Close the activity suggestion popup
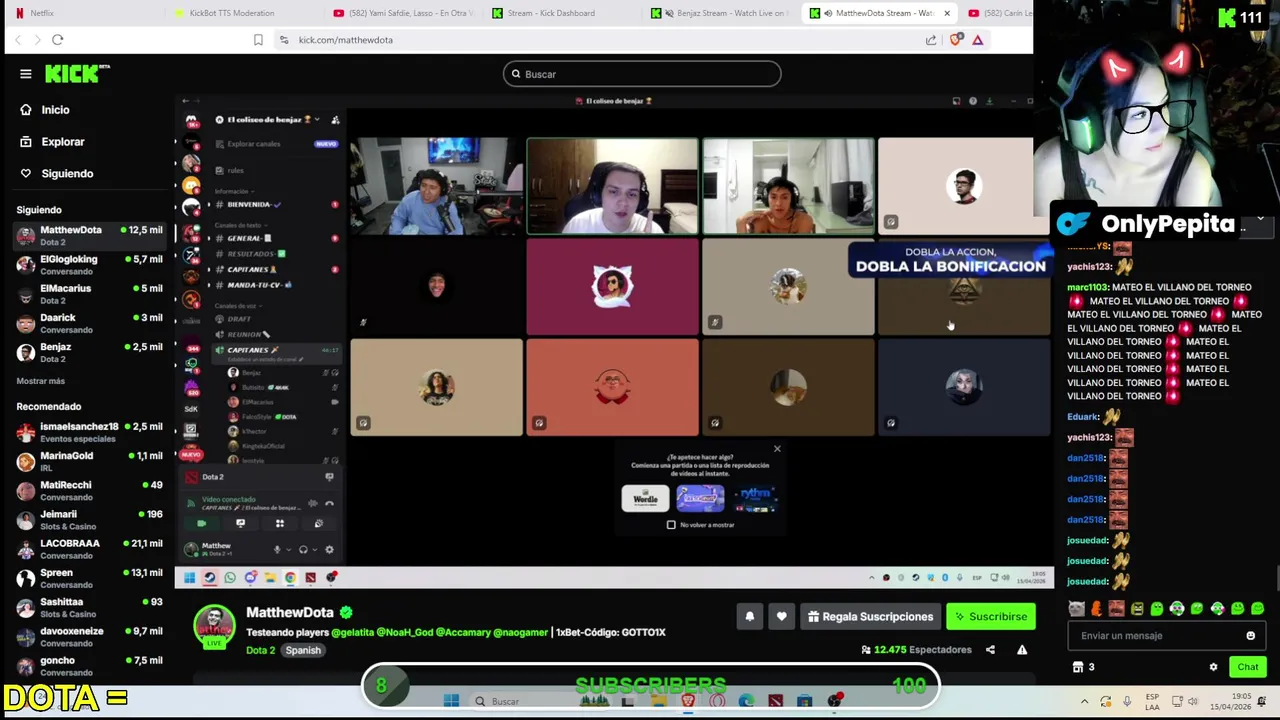1280x720 pixels. tap(777, 449)
